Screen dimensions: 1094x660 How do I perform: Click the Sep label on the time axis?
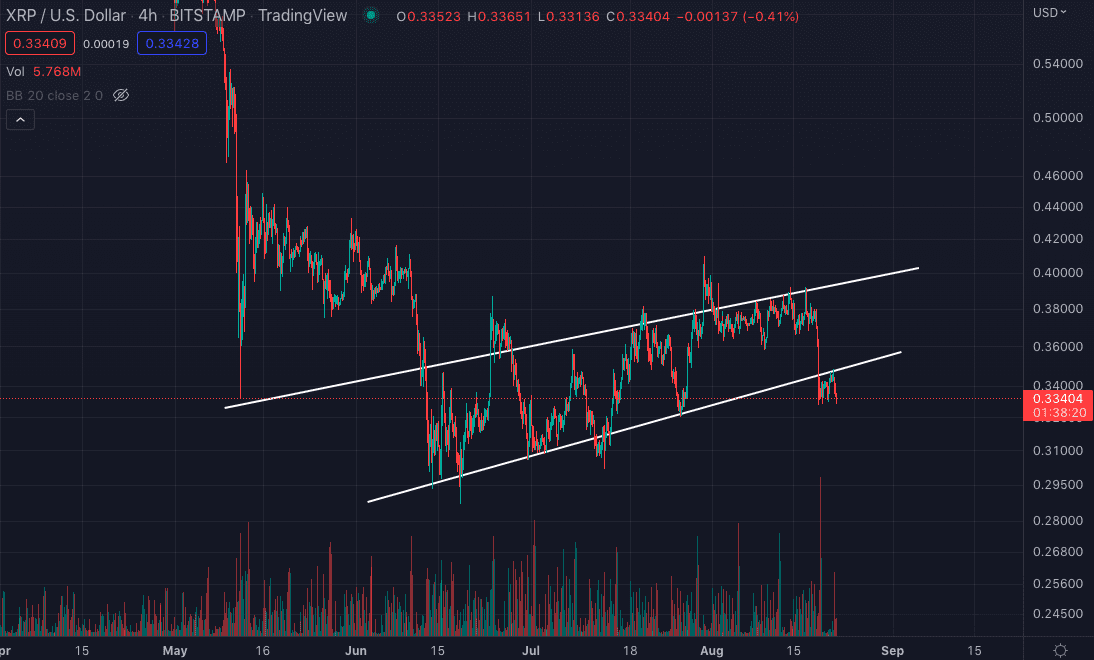[x=892, y=651]
